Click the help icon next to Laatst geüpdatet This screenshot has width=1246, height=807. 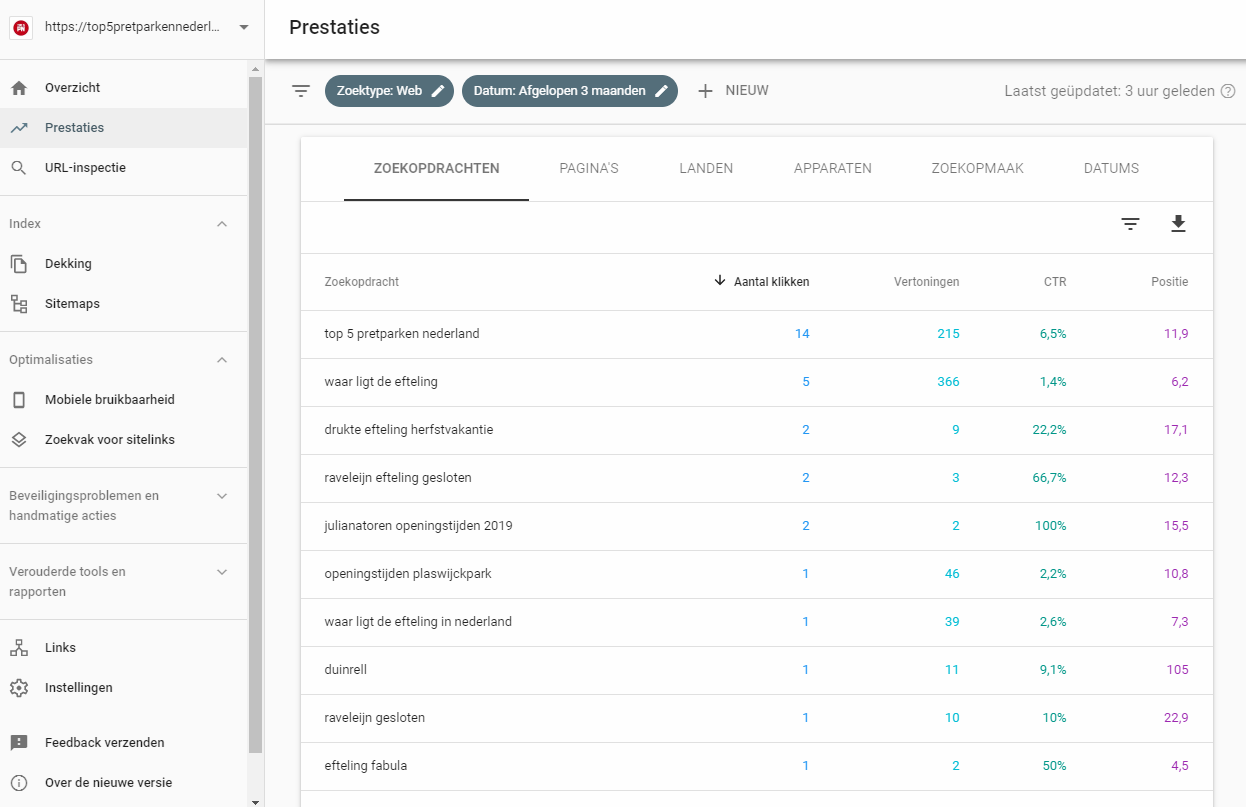pyautogui.click(x=1227, y=91)
